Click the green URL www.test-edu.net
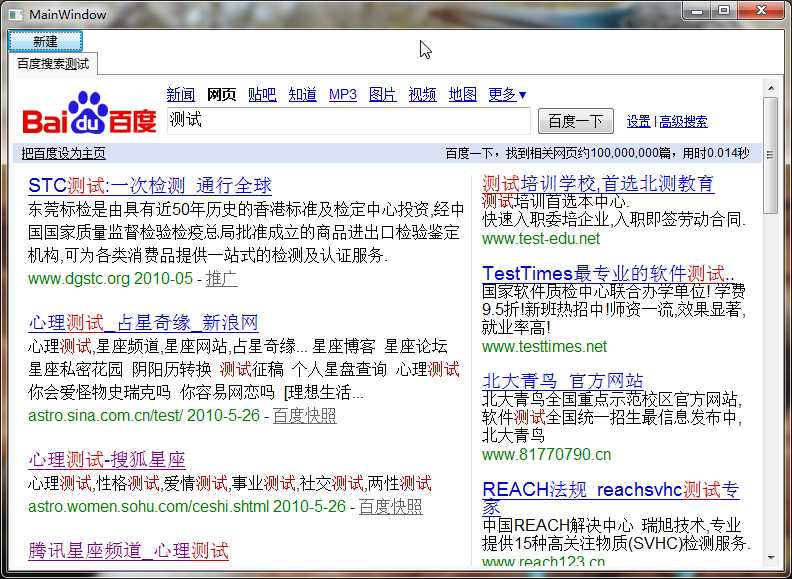This screenshot has height=579, width=792. pos(541,238)
